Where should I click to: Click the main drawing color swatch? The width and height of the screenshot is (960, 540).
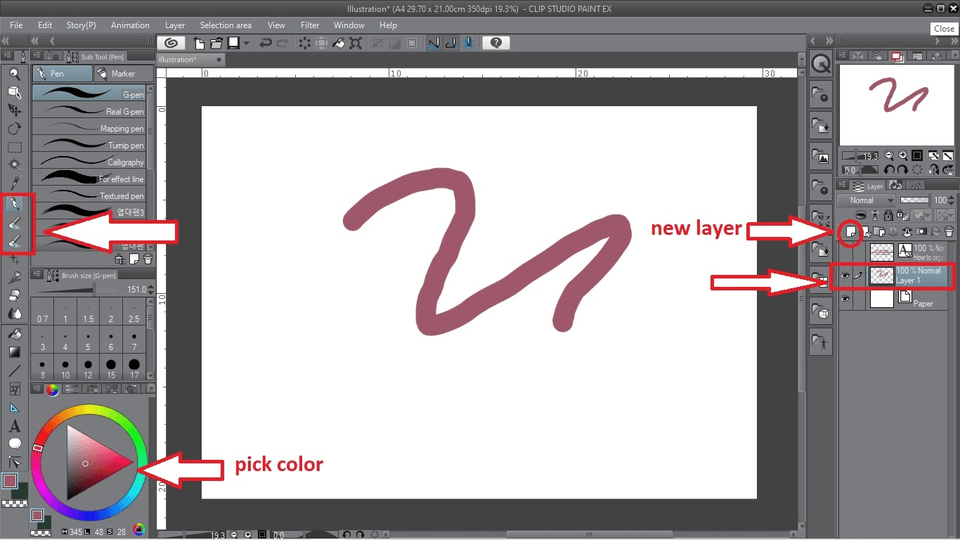[x=10, y=481]
